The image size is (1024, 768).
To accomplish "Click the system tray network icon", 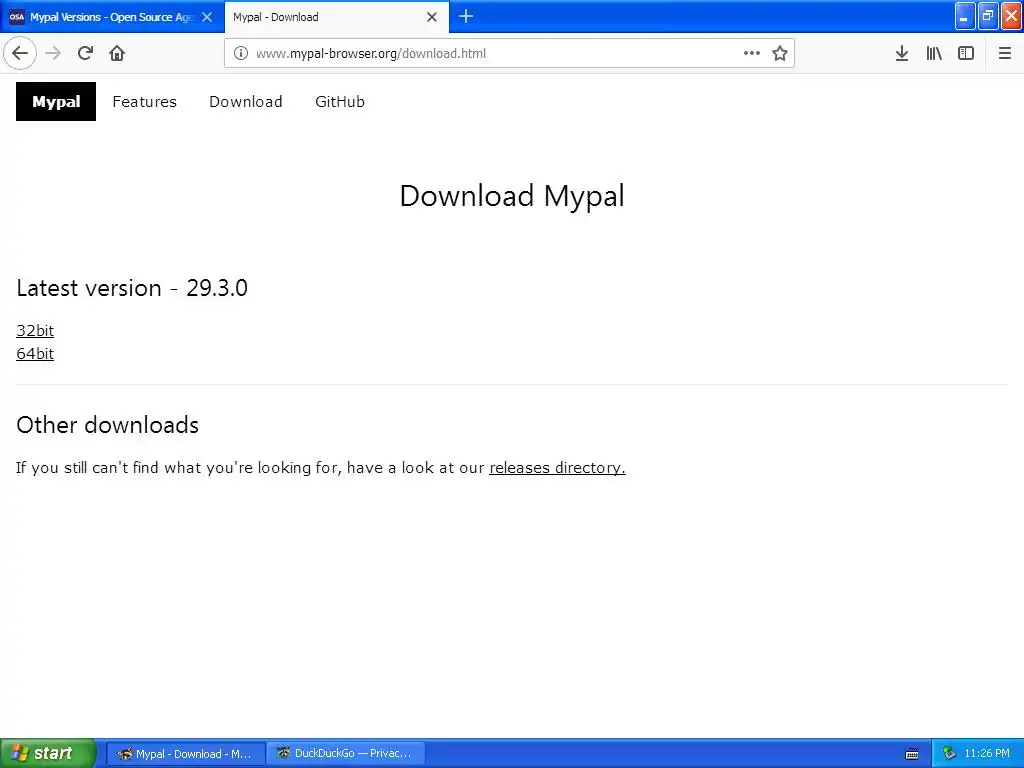I will coord(950,754).
